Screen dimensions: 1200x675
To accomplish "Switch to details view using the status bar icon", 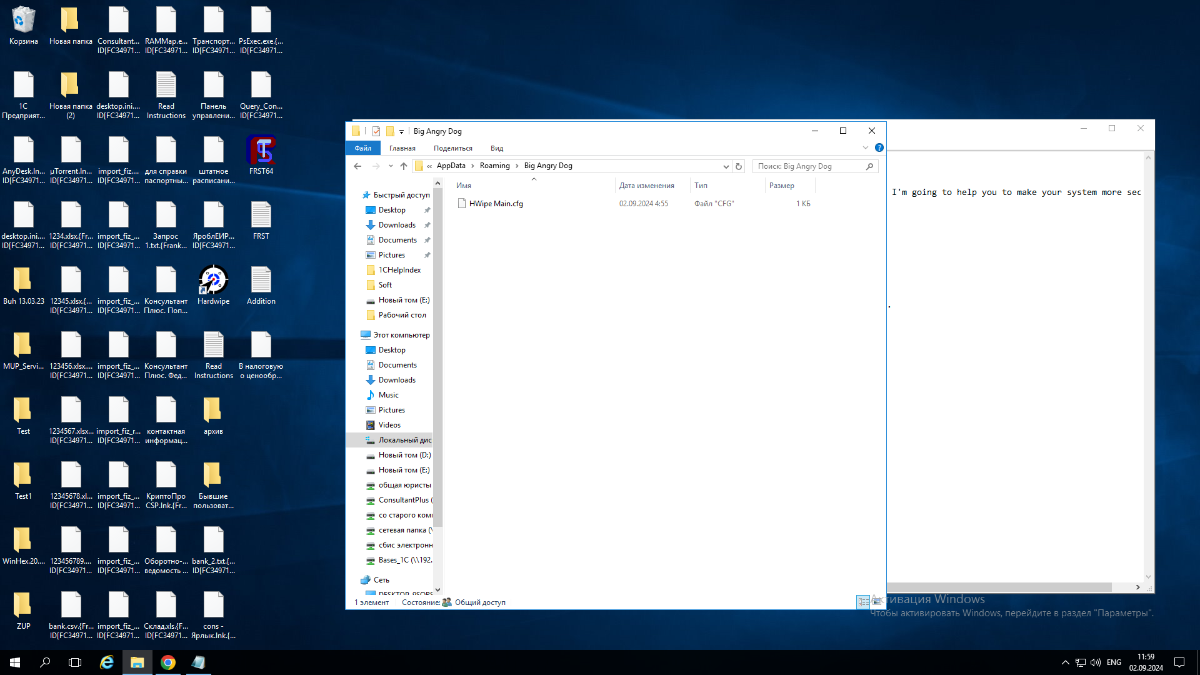I will pos(861,602).
